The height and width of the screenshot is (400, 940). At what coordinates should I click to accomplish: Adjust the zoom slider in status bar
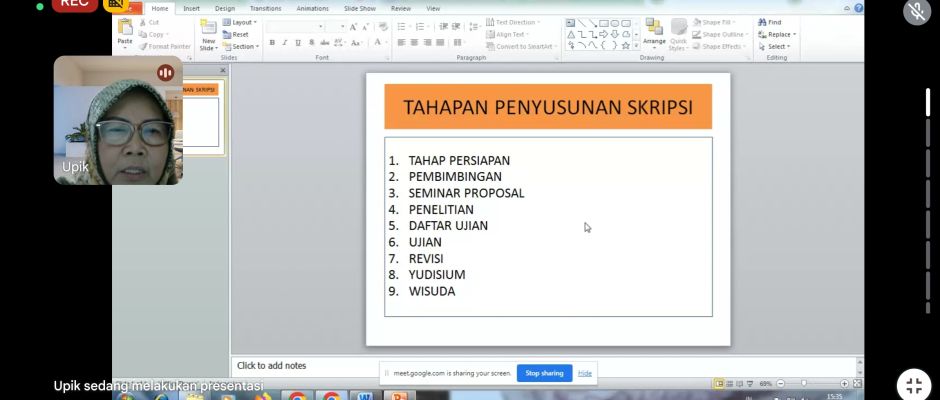coord(805,383)
